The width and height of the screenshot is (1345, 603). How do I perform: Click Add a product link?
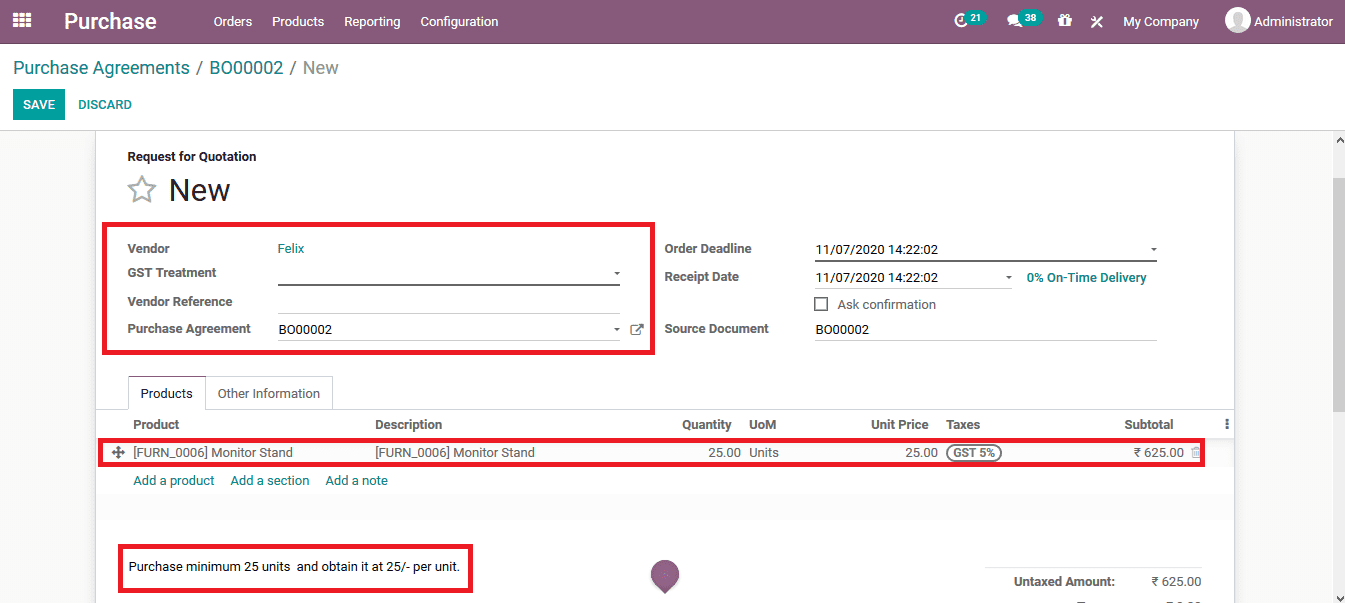[x=174, y=481]
